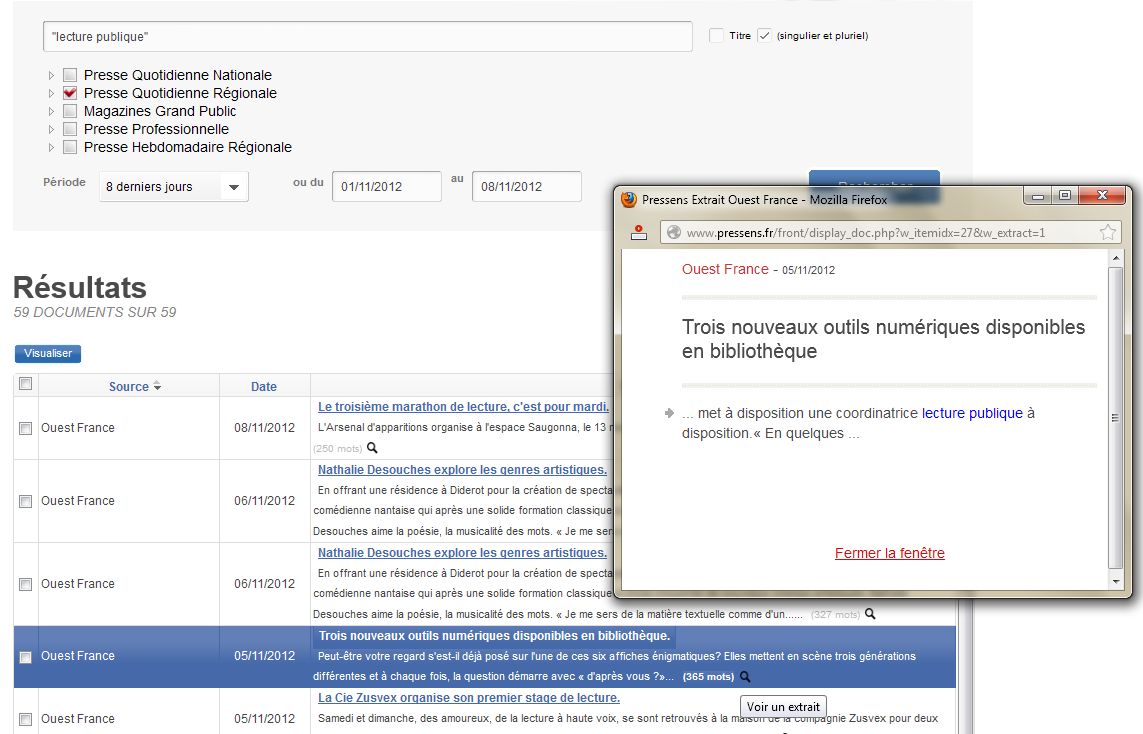Click end date field 08/11/2012
Viewport: 1143px width, 734px height.
coord(526,187)
